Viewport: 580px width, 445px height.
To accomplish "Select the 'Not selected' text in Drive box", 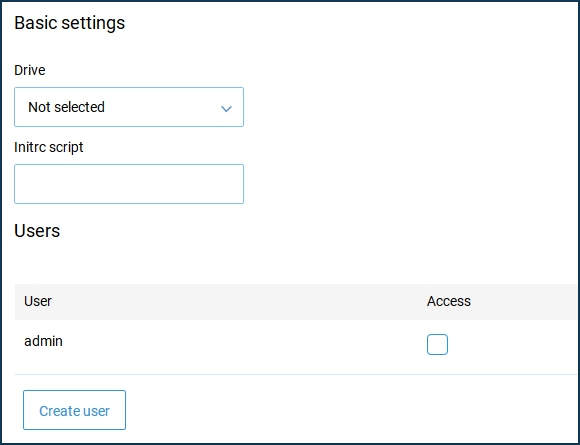I will tap(66, 107).
